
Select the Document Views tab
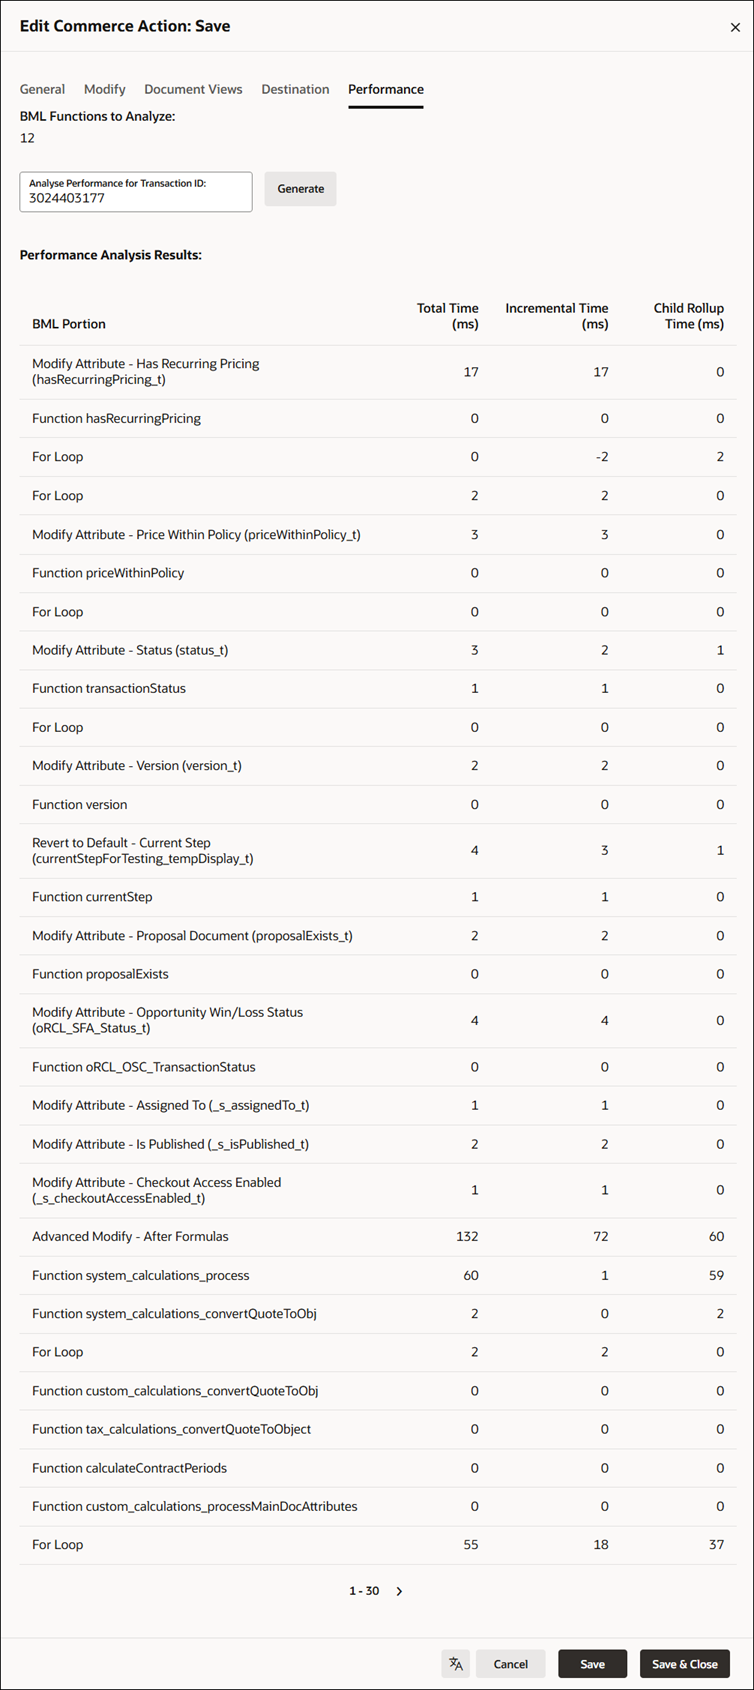(x=193, y=89)
